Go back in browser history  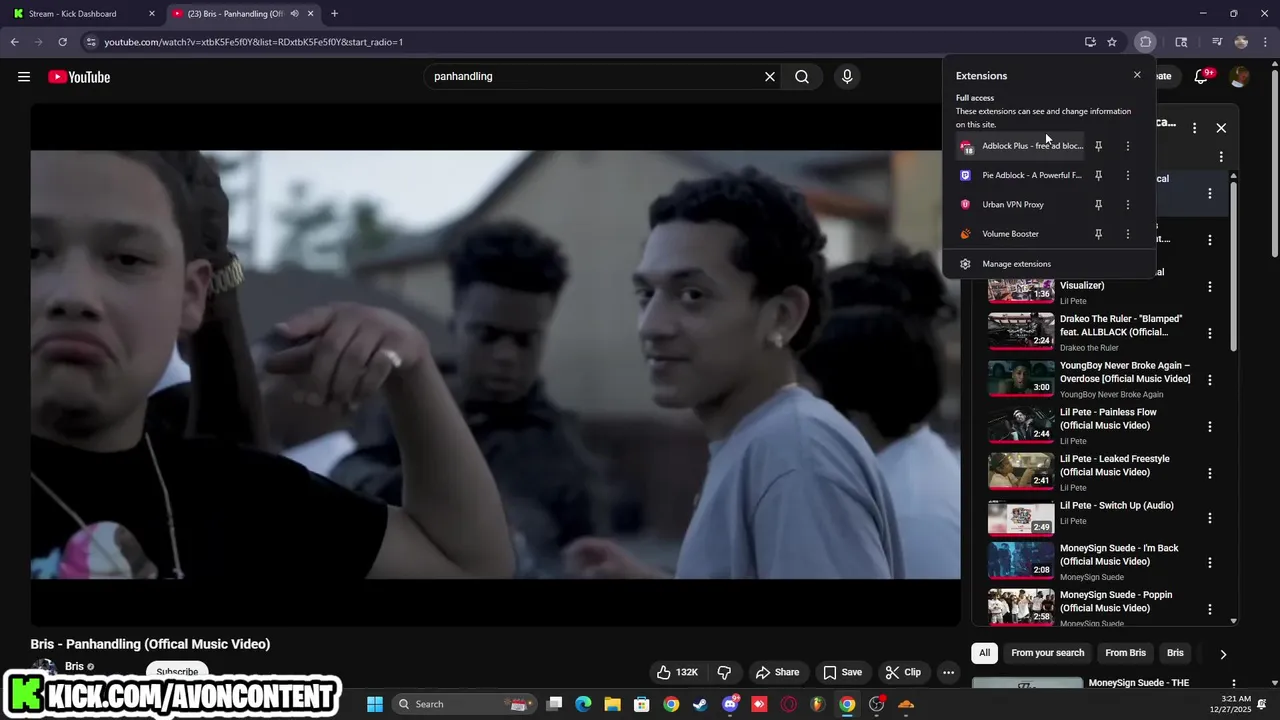click(x=14, y=42)
